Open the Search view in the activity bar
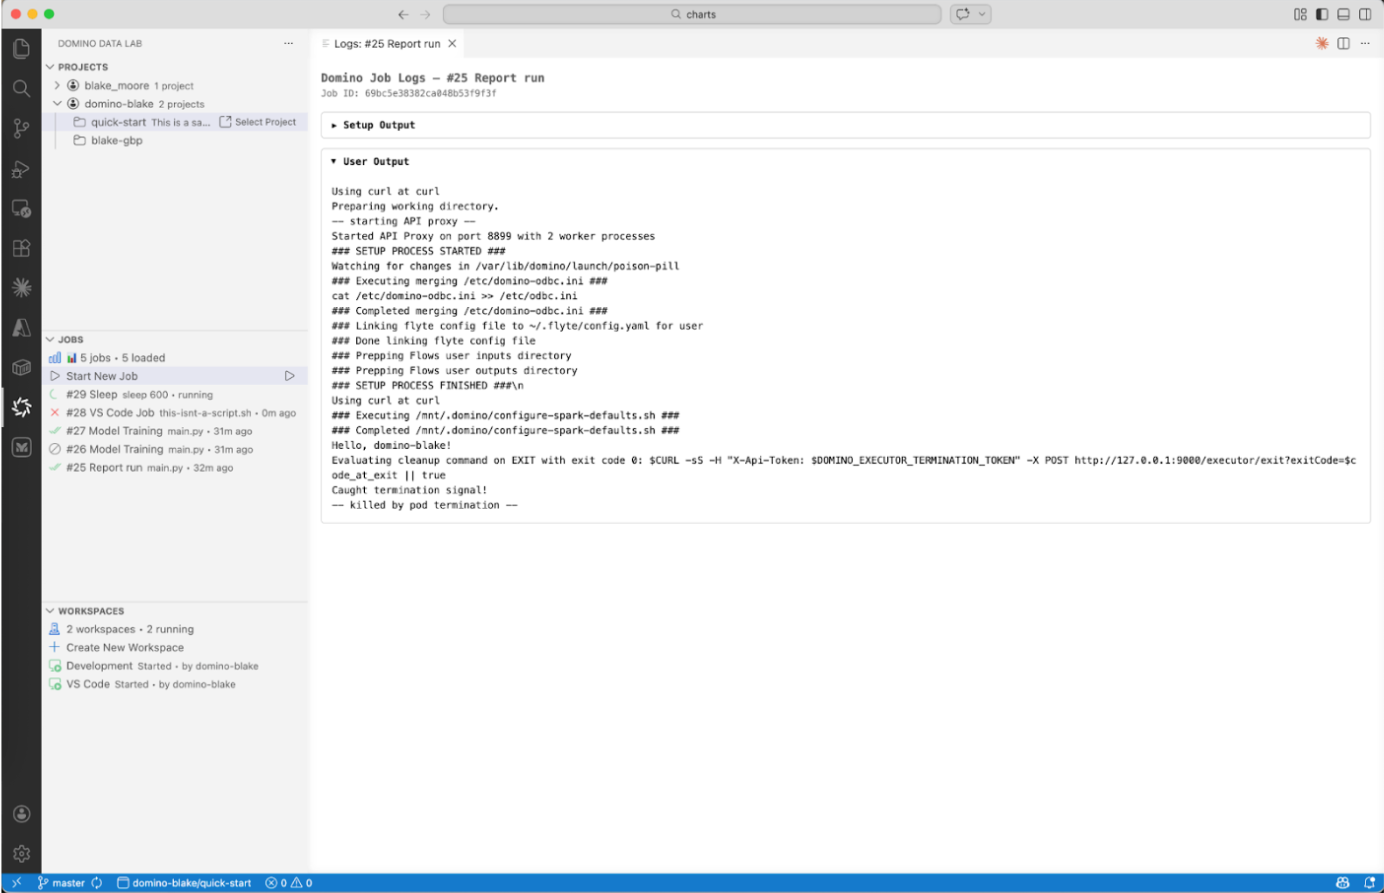This screenshot has height=893, width=1384. (x=22, y=88)
